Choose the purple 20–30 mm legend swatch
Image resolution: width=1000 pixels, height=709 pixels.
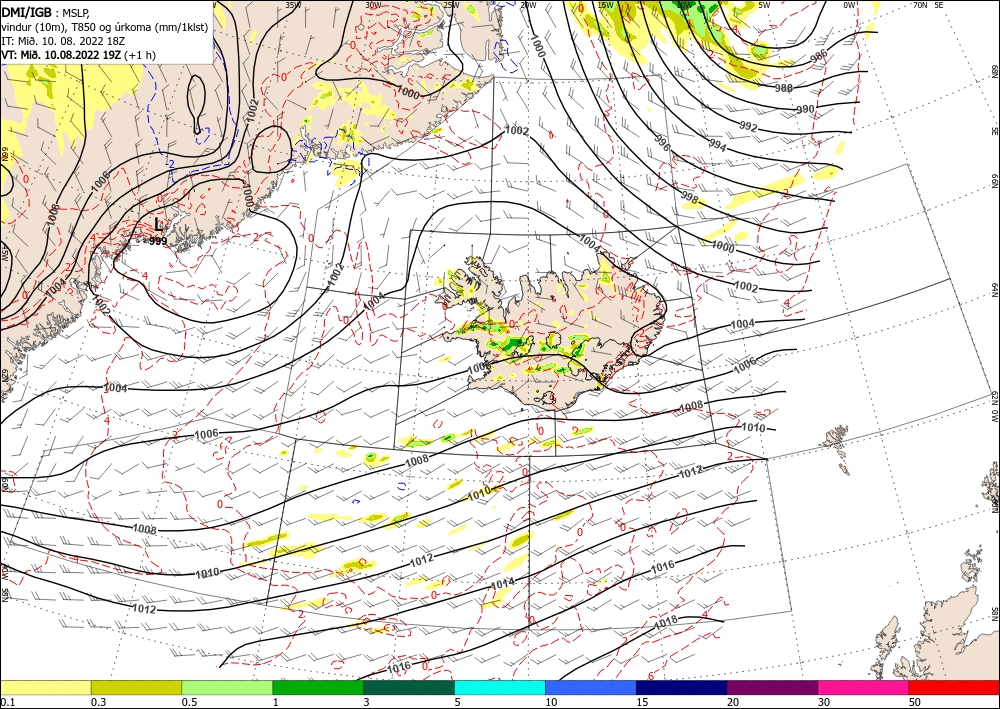[x=772, y=687]
